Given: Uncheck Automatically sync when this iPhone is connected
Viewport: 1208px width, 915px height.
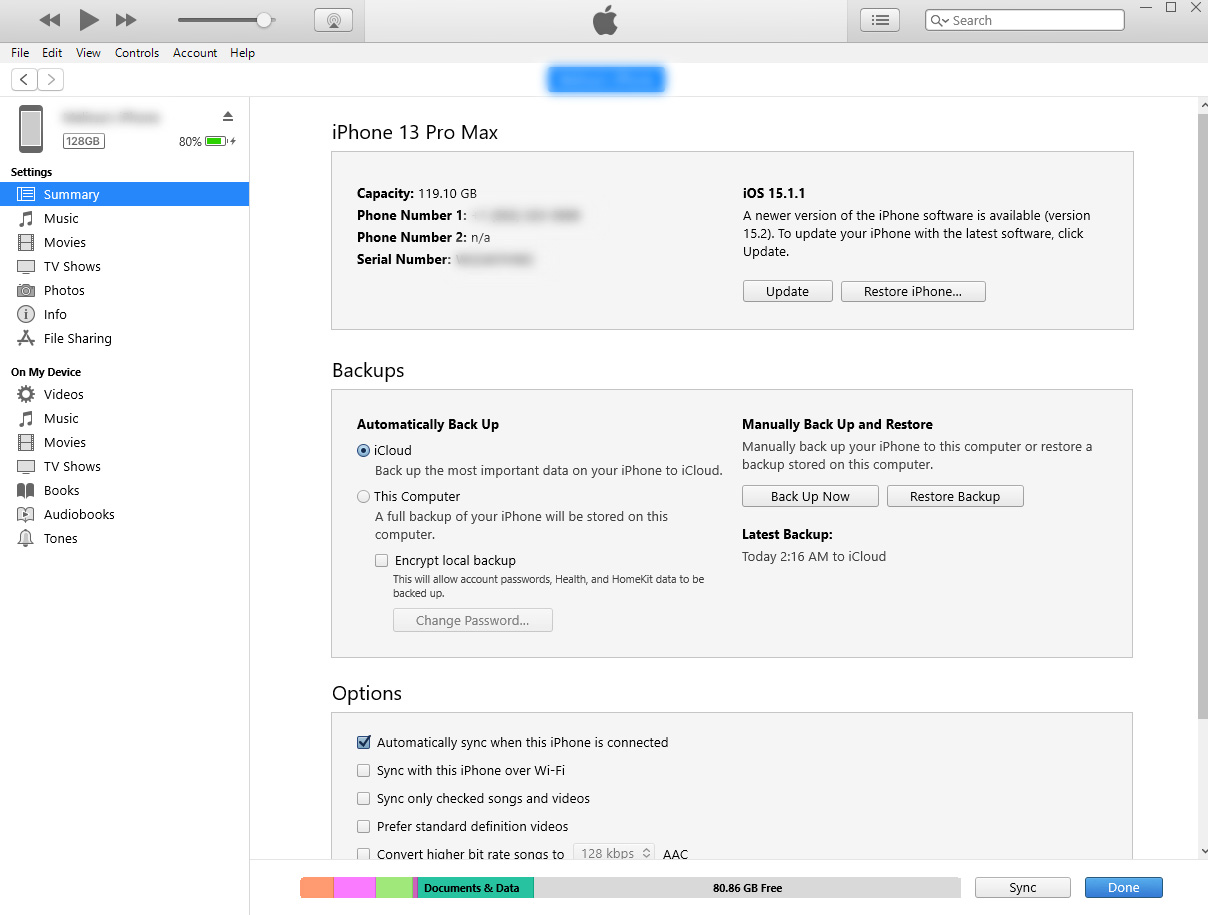Looking at the screenshot, I should click(364, 743).
